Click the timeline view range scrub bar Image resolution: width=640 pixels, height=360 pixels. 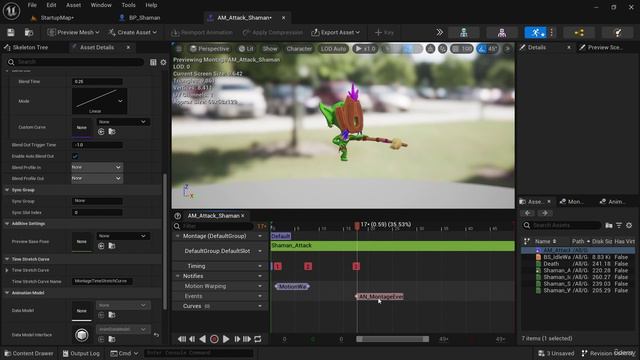(x=392, y=339)
